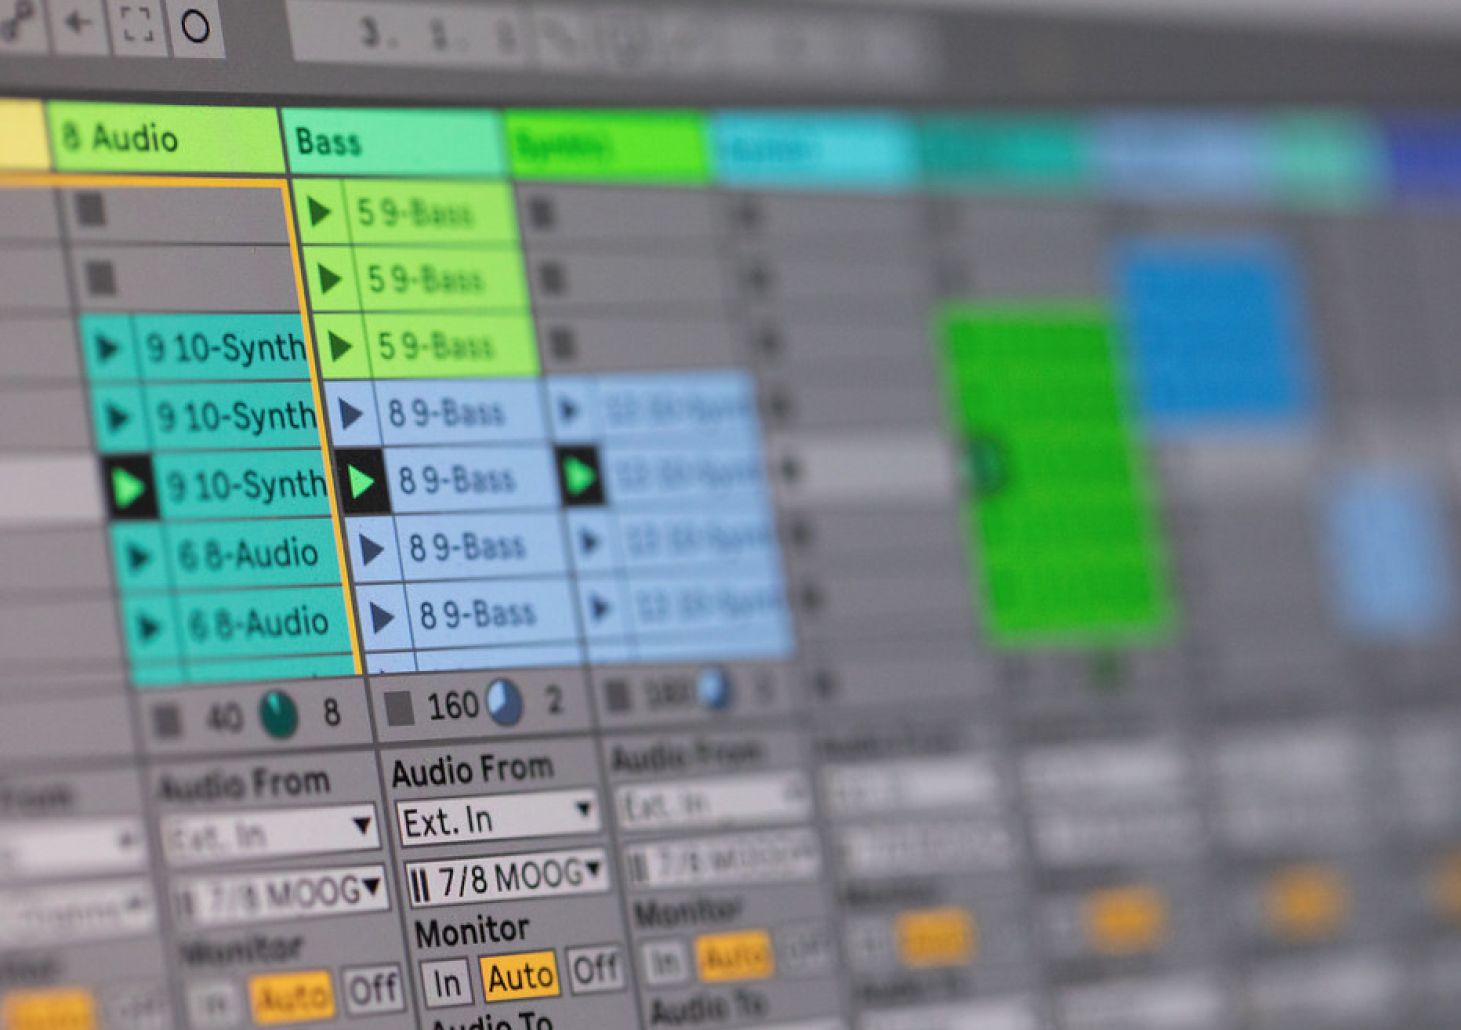Open Bass track's Ext. In dropdown
1461x1030 pixels.
496,819
